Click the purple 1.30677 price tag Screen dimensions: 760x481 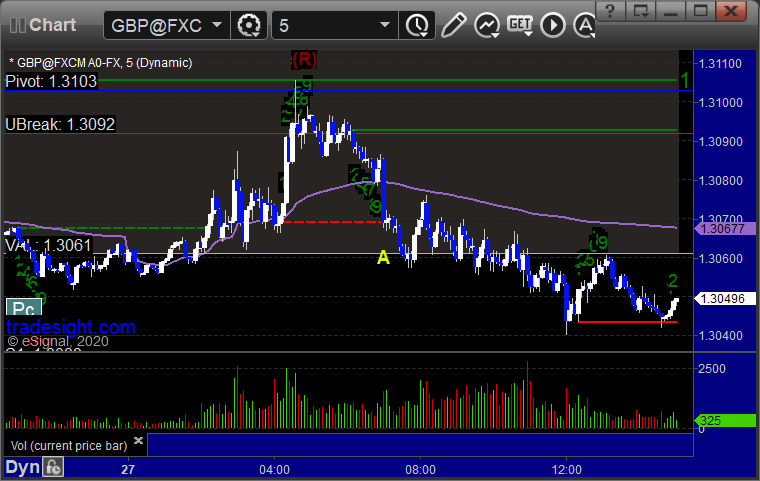tap(725, 228)
